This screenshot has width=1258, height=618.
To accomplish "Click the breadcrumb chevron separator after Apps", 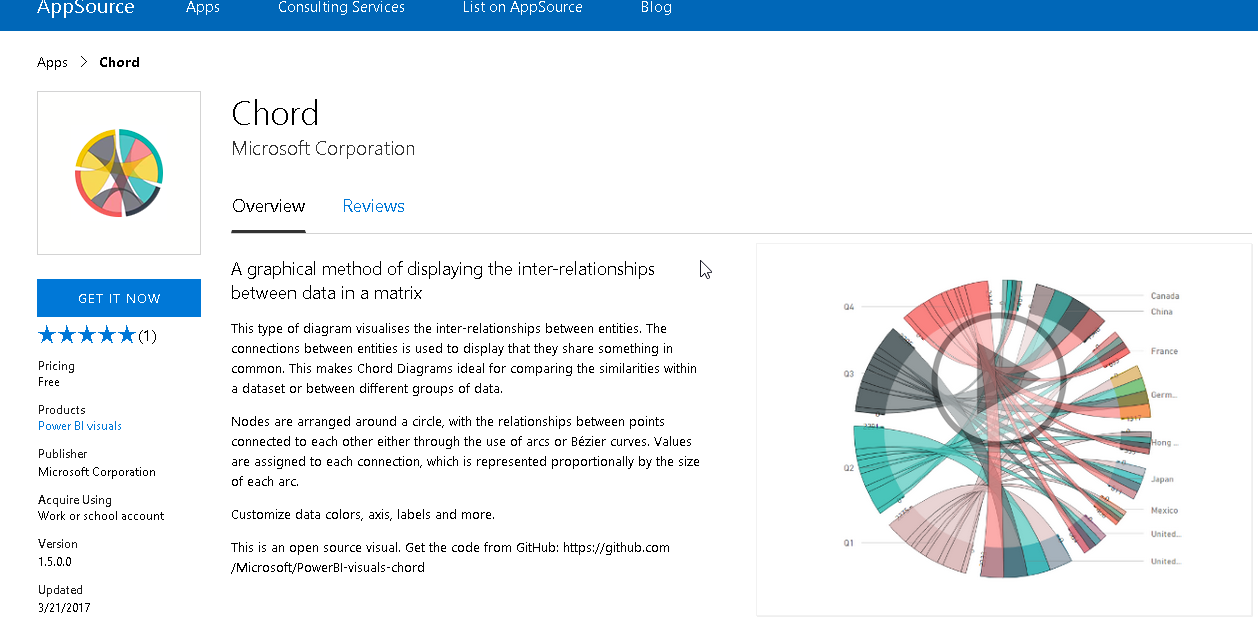I will tap(84, 62).
